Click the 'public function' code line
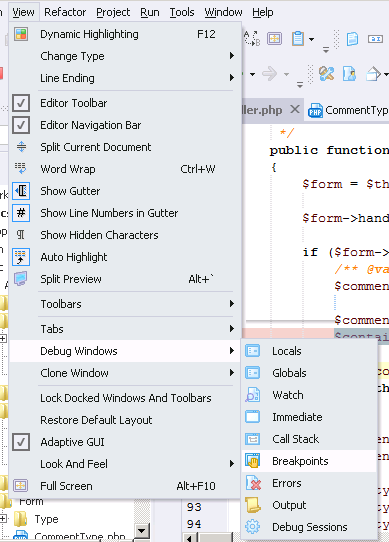Screen dimensions: 389x542 (x=329, y=150)
